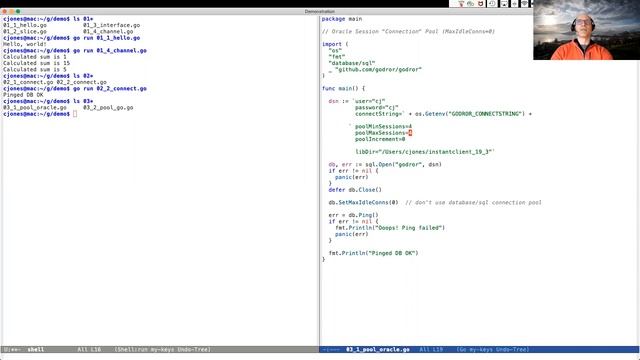Click '01_4_channel.go' in the ls output
This screenshot has height=360, width=640.
[108, 31]
